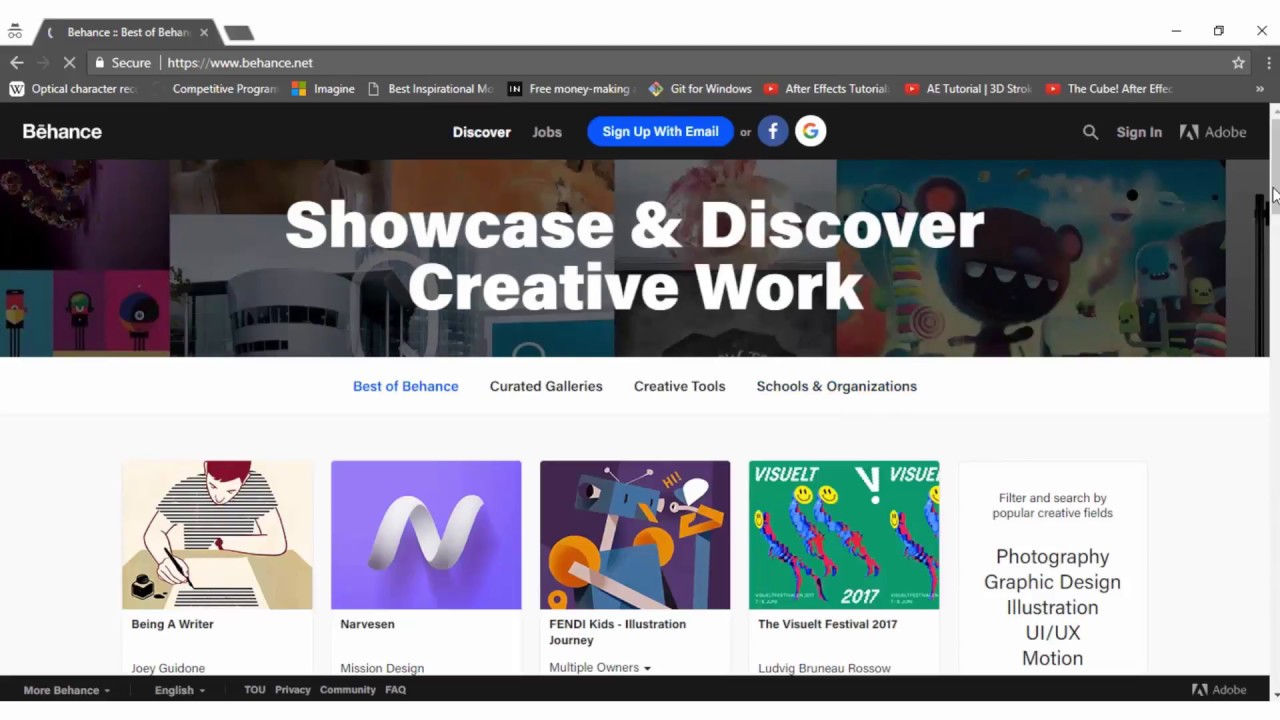Click Sign In link
The height and width of the screenshot is (720, 1280).
(x=1139, y=132)
